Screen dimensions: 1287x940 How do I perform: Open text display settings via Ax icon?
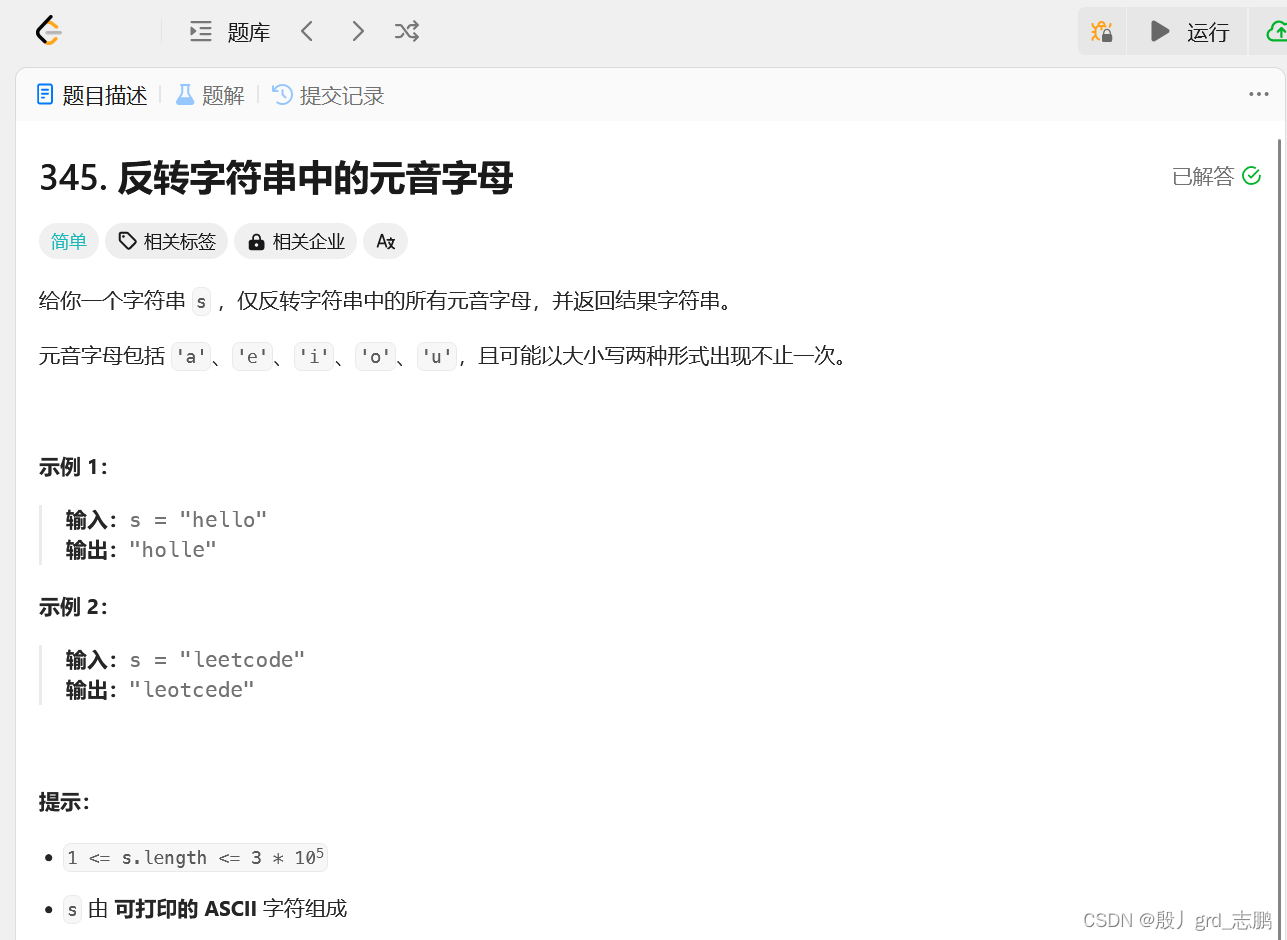pos(385,241)
